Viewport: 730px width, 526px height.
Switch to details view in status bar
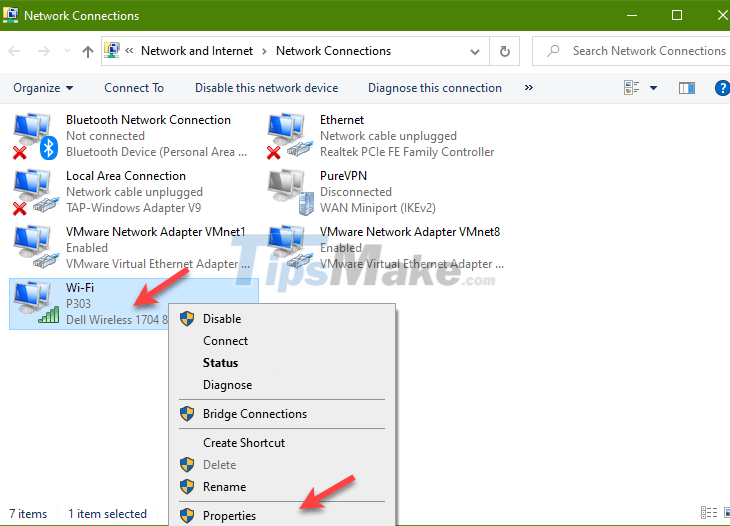709,513
